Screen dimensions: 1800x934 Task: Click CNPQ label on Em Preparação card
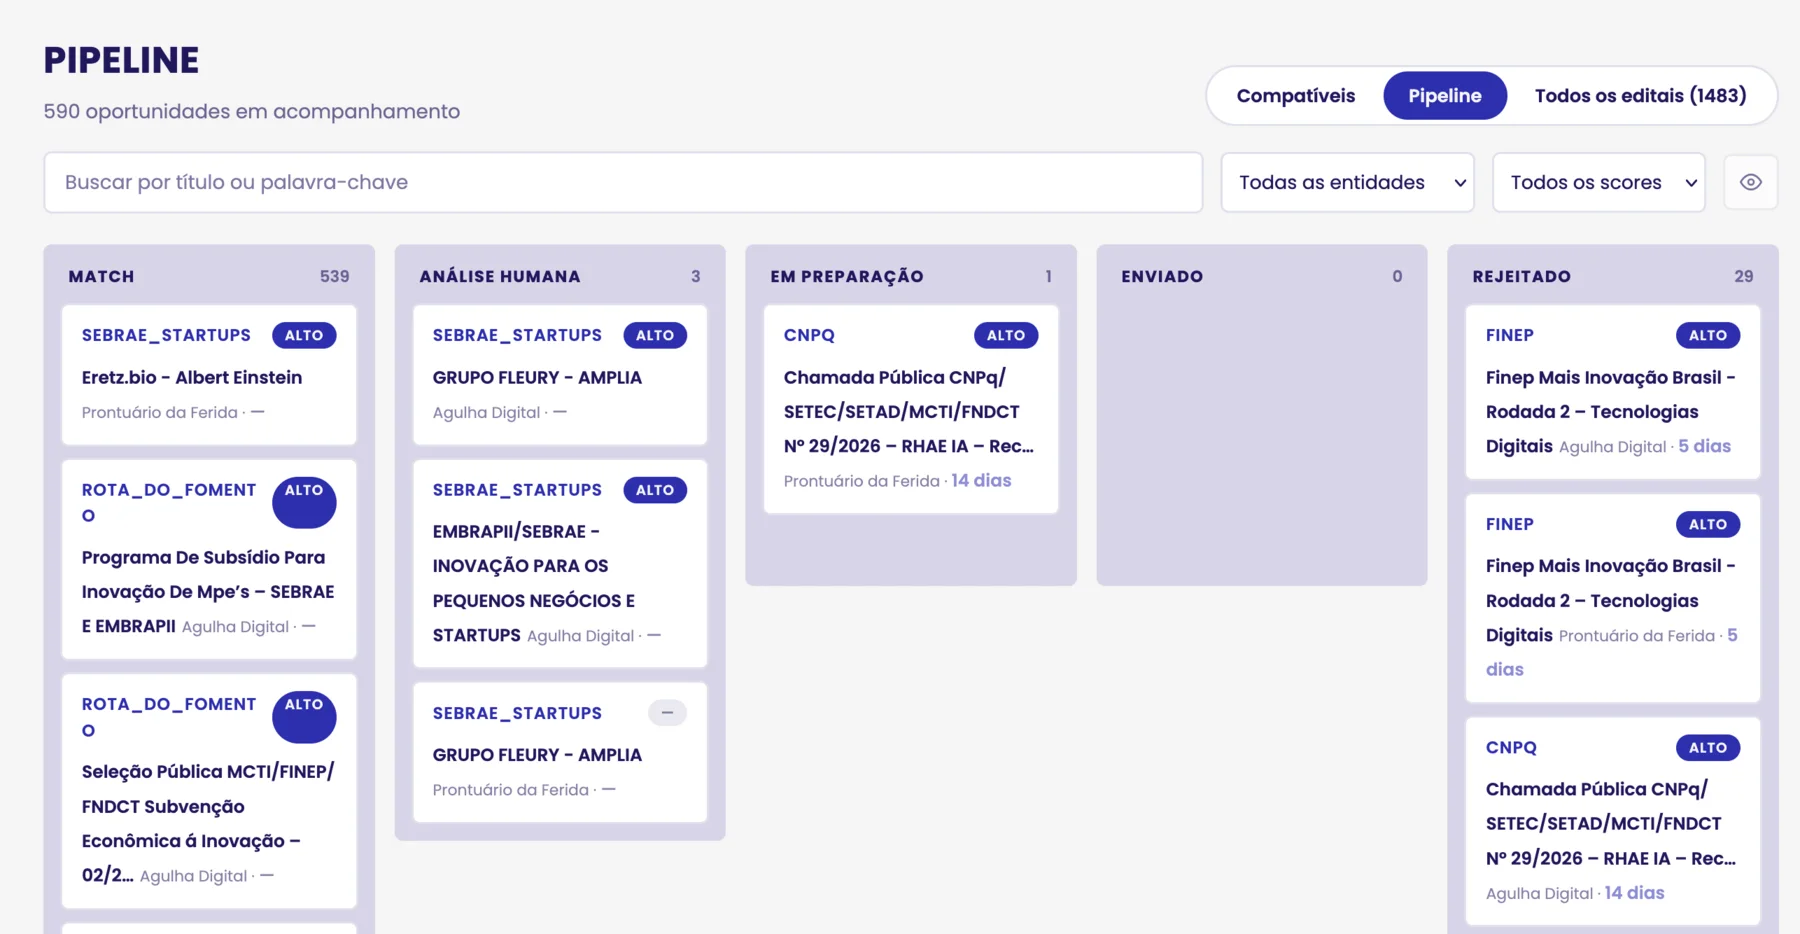click(x=809, y=335)
